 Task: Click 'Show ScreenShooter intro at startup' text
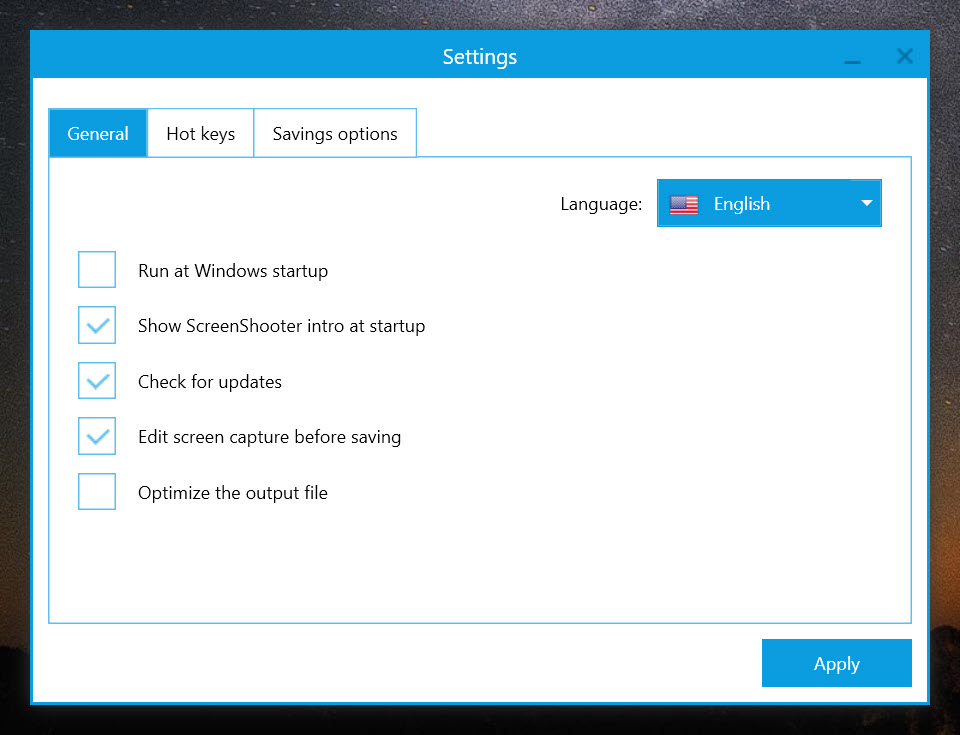[x=282, y=326]
